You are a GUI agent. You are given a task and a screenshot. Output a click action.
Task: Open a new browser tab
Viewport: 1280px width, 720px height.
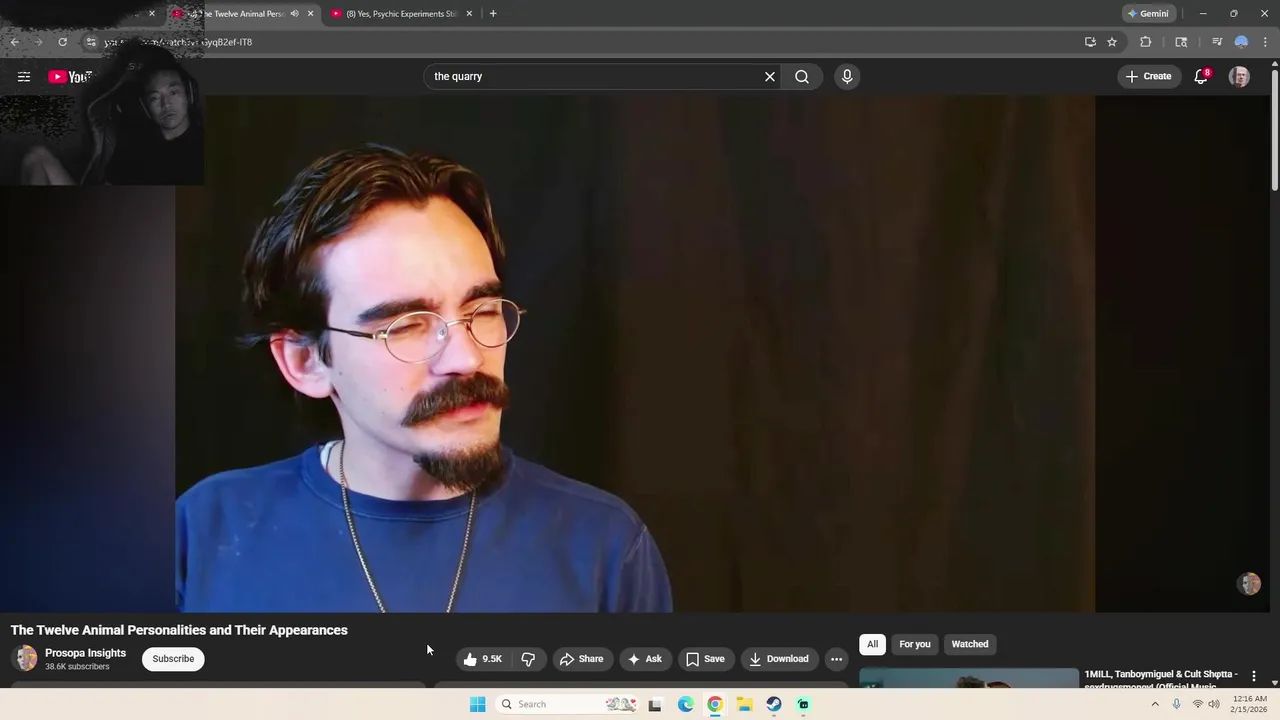click(493, 14)
